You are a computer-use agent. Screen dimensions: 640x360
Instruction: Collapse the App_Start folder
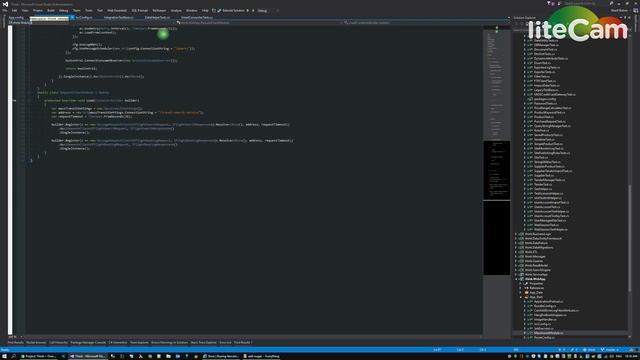521,297
